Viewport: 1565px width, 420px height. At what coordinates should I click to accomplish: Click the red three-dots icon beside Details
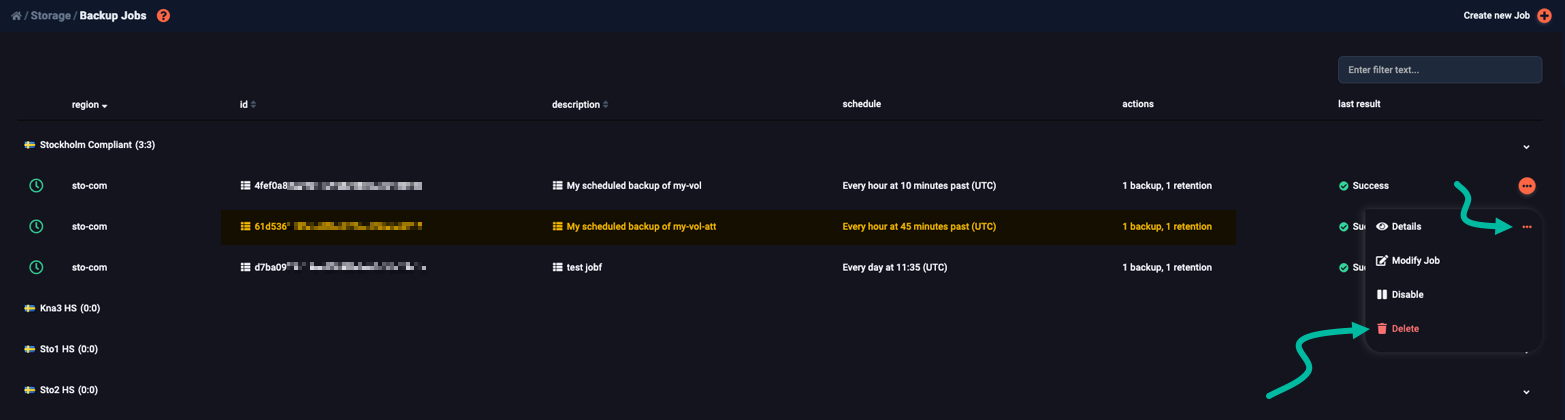pyautogui.click(x=1526, y=227)
